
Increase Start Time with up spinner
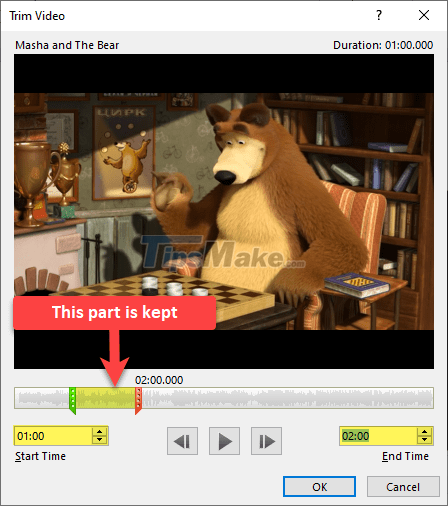pos(100,432)
